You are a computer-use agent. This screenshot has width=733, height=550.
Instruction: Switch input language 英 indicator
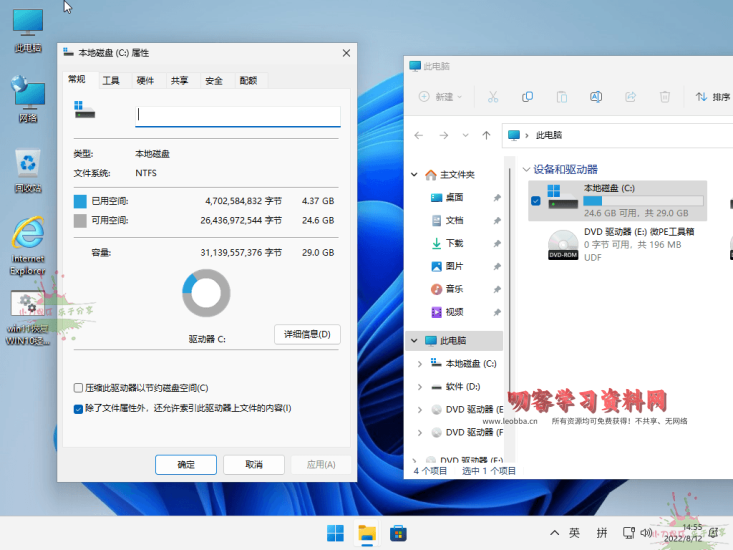575,533
